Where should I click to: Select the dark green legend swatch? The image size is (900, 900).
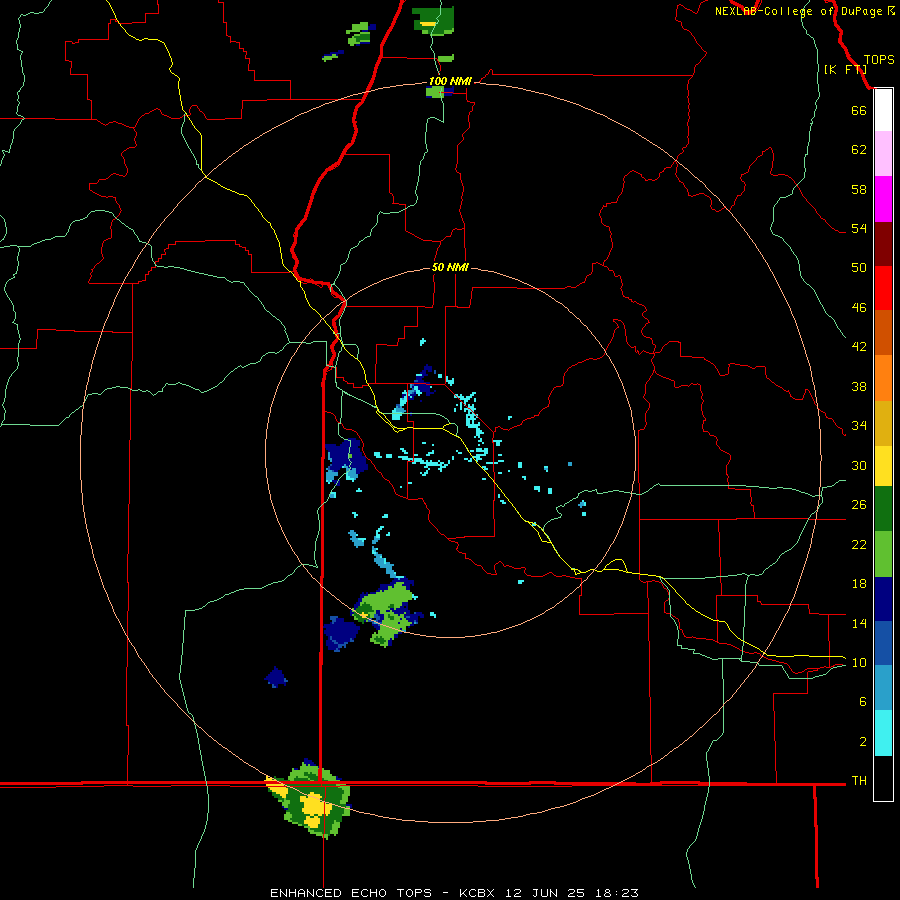pos(883,509)
